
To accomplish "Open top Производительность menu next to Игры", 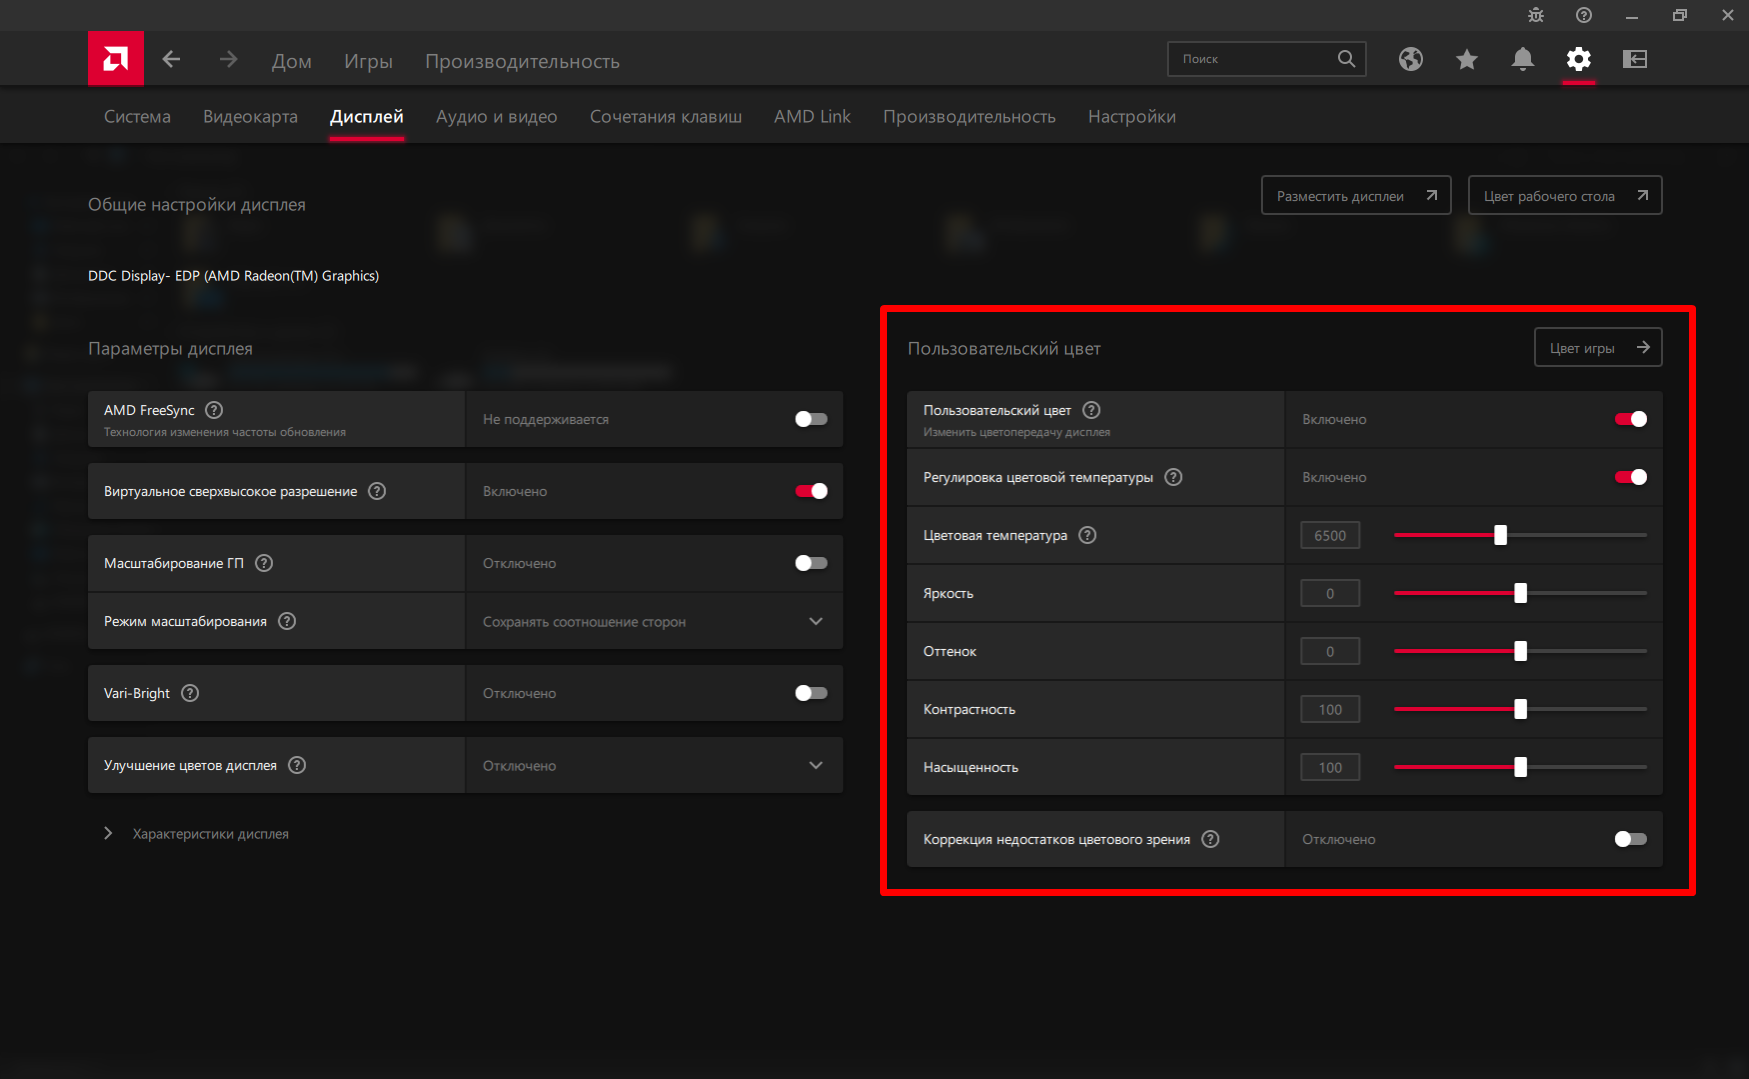I will [522, 61].
